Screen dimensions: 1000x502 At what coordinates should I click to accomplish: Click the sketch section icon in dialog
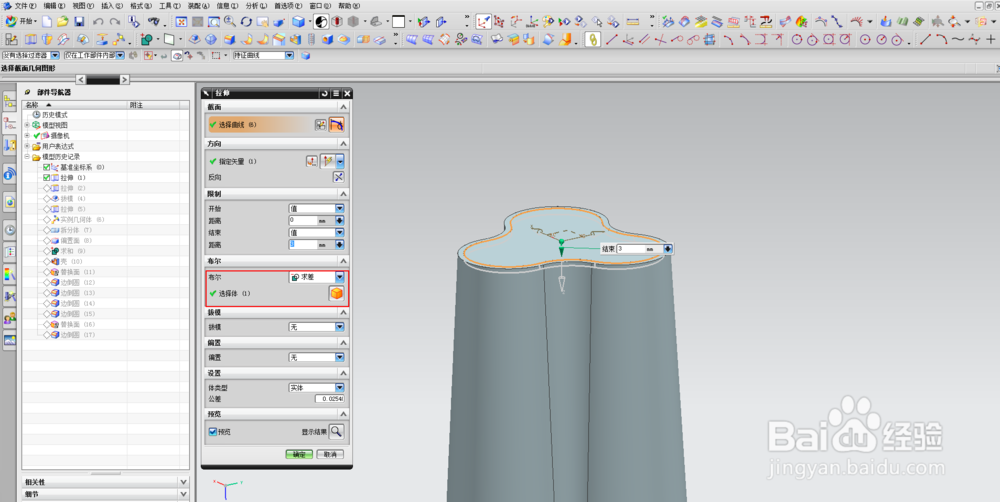[321, 125]
